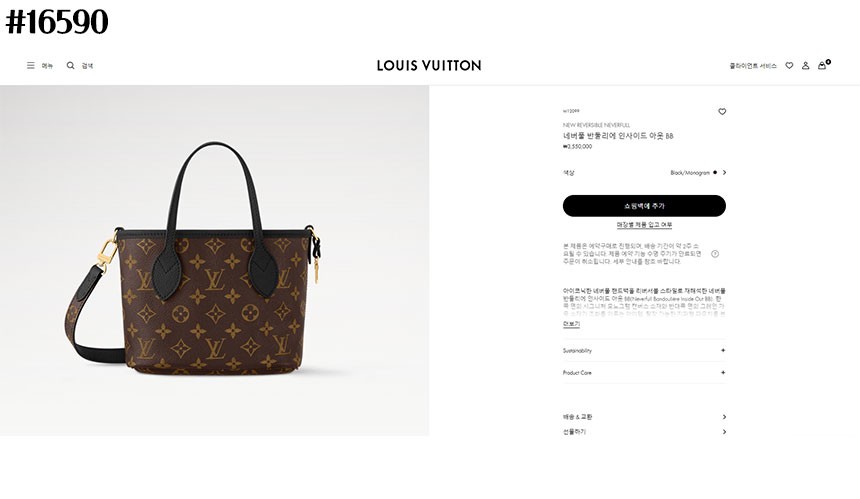Open the account profile icon
The width and height of the screenshot is (860, 499).
point(805,65)
